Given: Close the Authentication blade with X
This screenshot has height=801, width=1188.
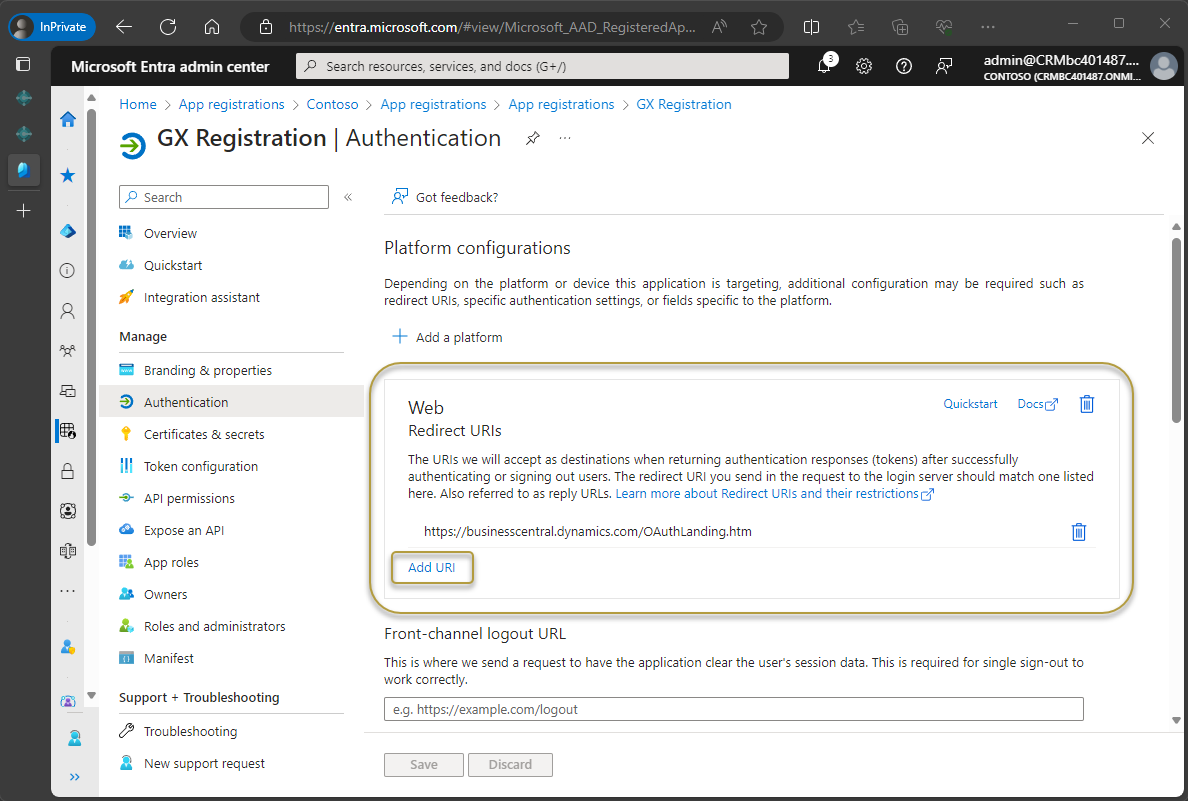Looking at the screenshot, I should 1148,139.
